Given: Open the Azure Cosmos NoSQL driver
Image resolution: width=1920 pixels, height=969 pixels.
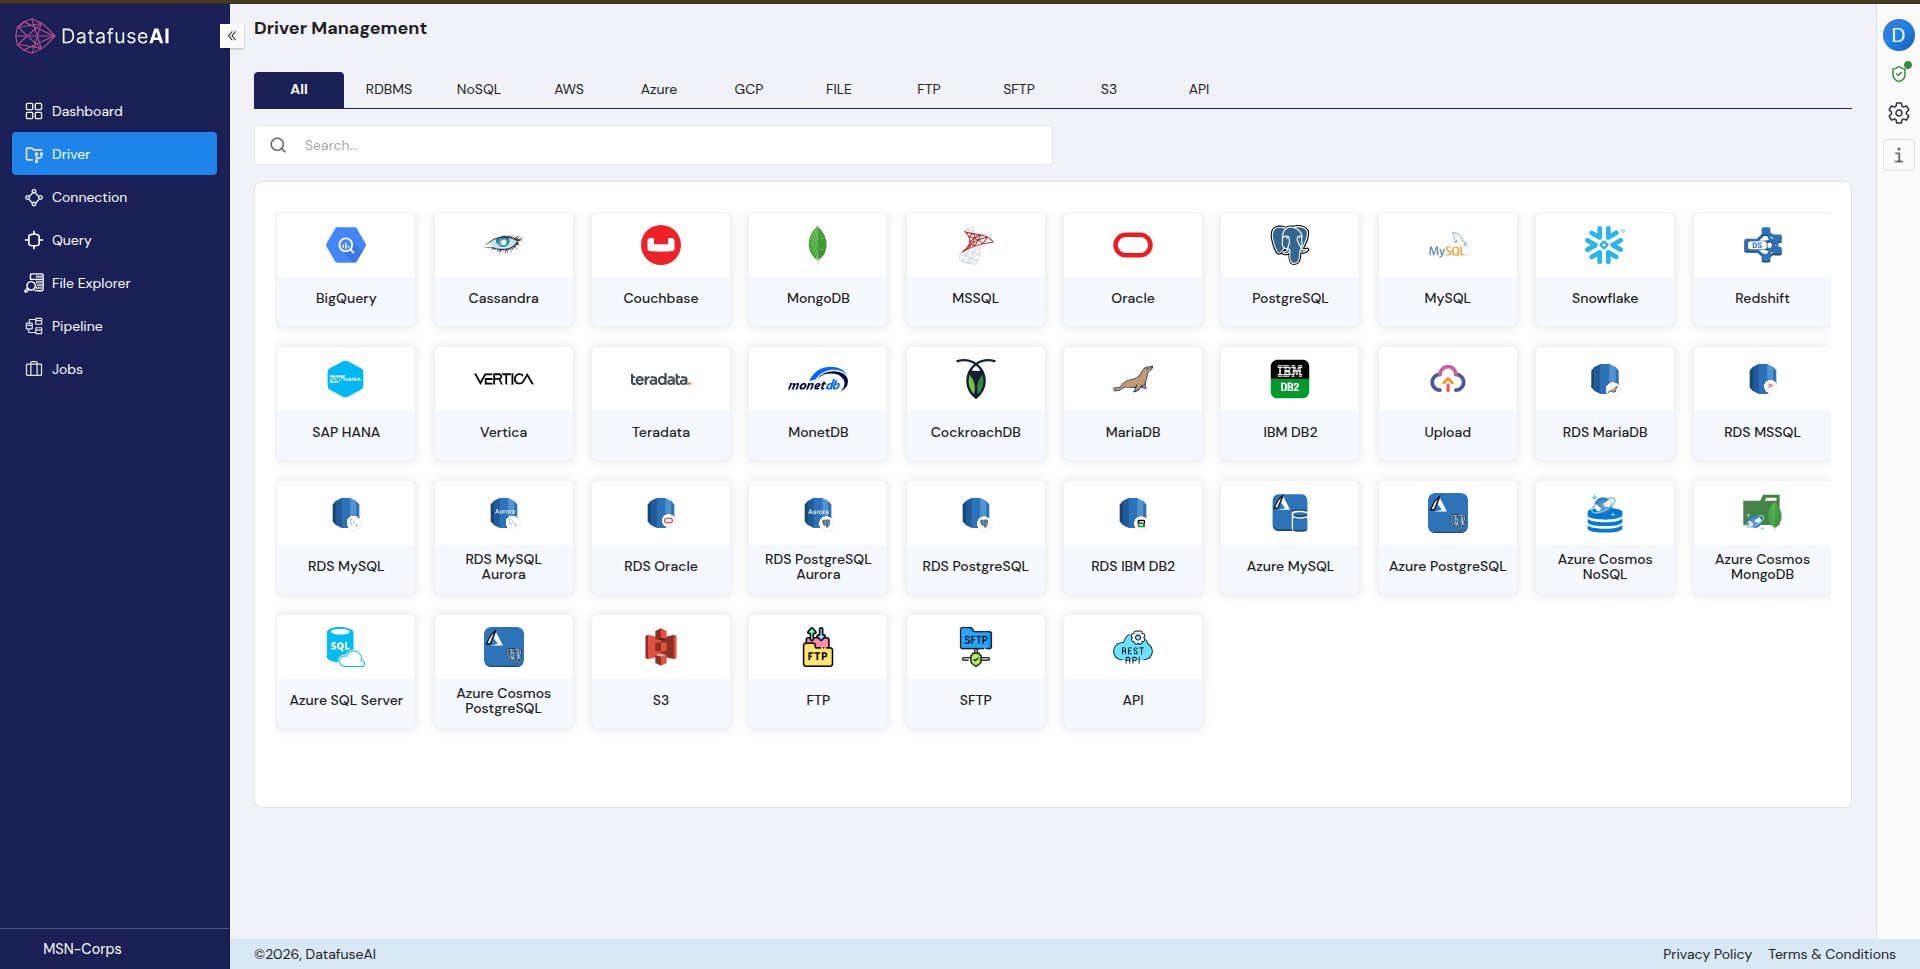Looking at the screenshot, I should (1605, 538).
